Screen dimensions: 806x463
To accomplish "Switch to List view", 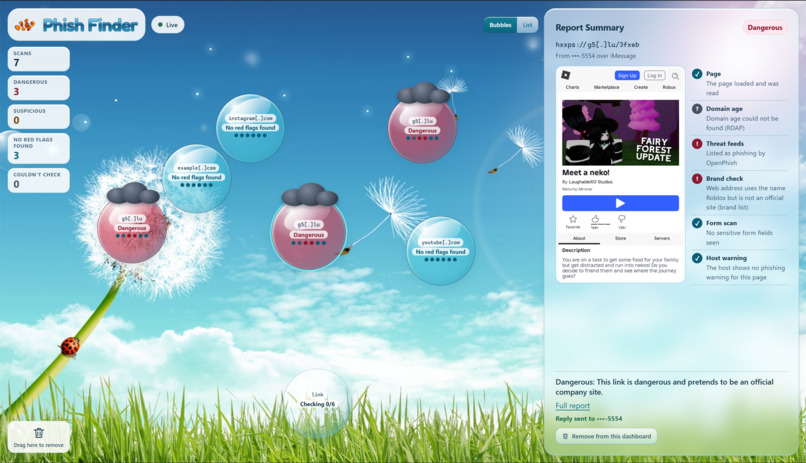I will [x=527, y=25].
